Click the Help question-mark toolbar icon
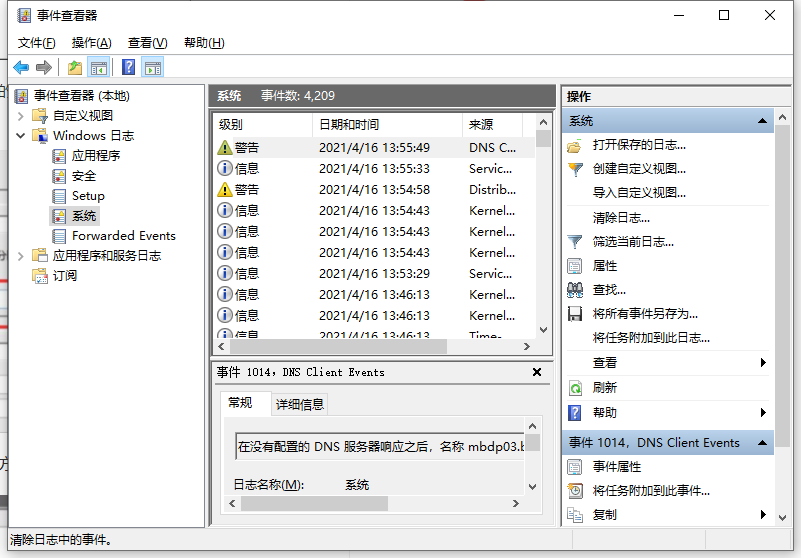Viewport: 801px width, 558px height. [x=128, y=67]
